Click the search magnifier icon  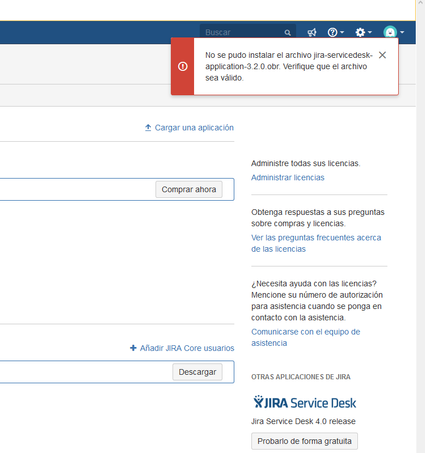[x=287, y=33]
